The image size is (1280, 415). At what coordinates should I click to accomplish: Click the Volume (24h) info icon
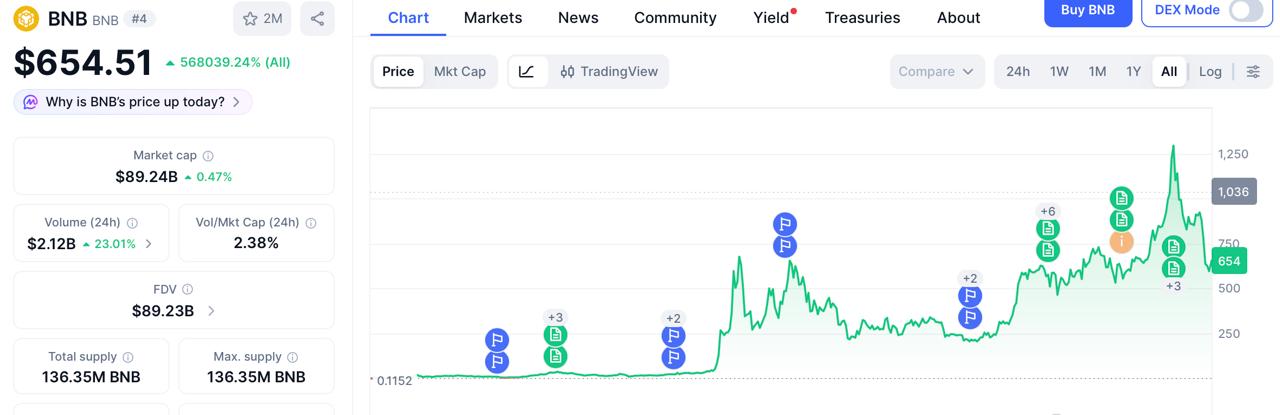pyautogui.click(x=132, y=223)
